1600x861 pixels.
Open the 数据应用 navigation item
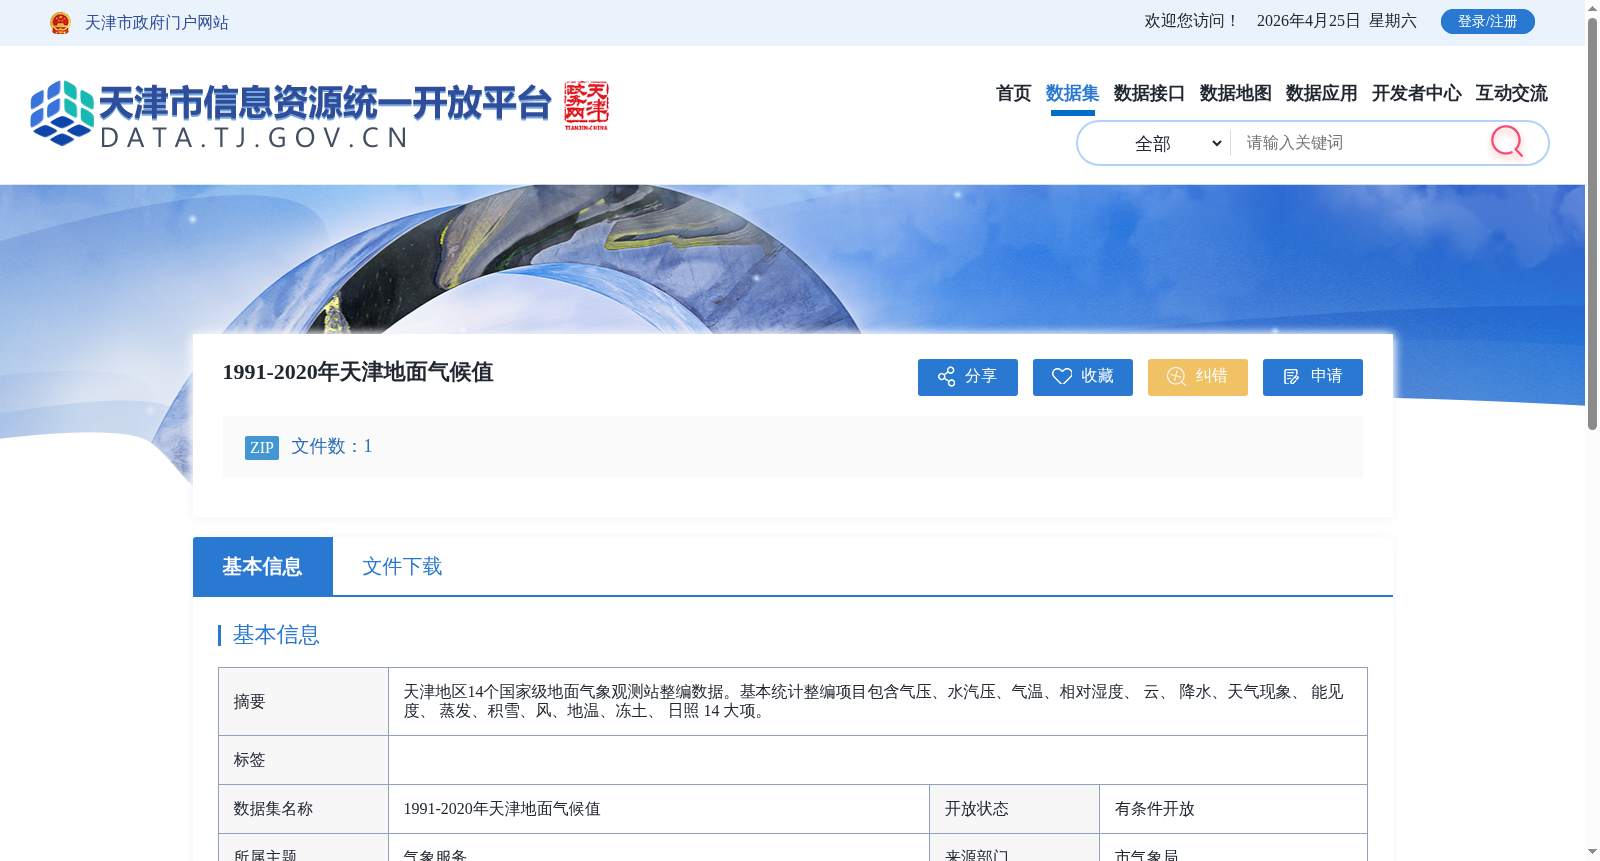(x=1321, y=93)
